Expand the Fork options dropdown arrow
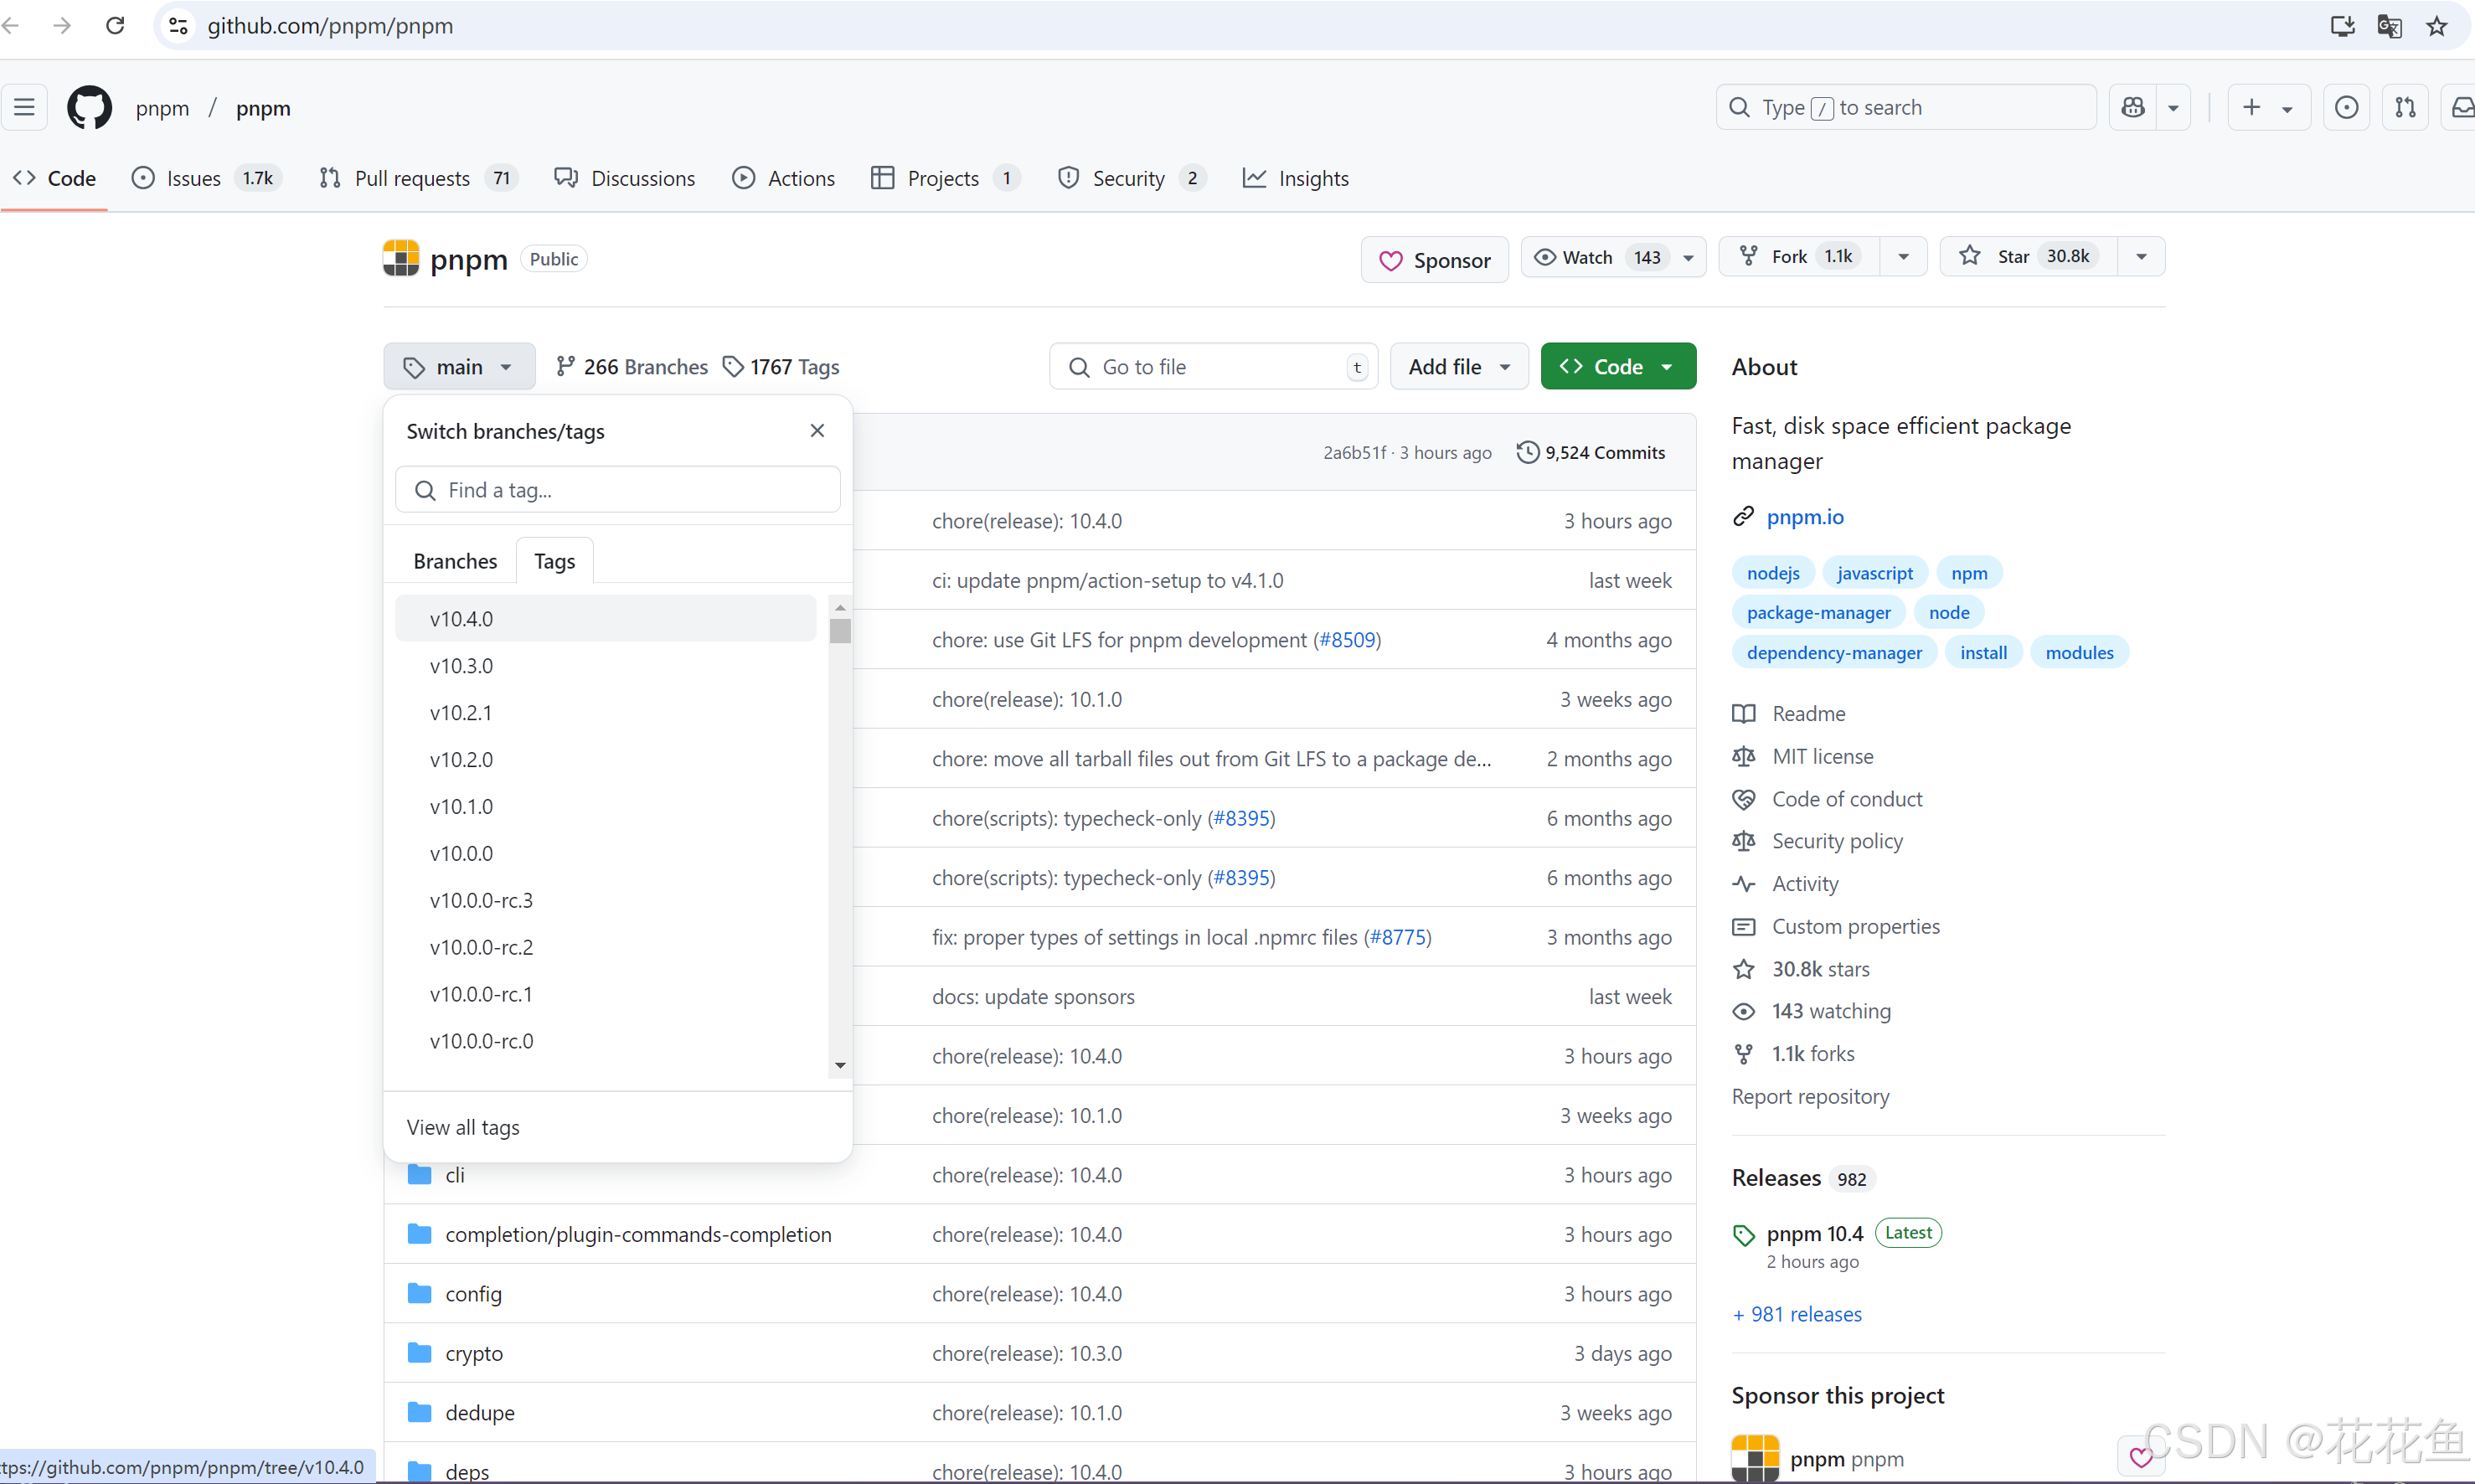 [1904, 257]
